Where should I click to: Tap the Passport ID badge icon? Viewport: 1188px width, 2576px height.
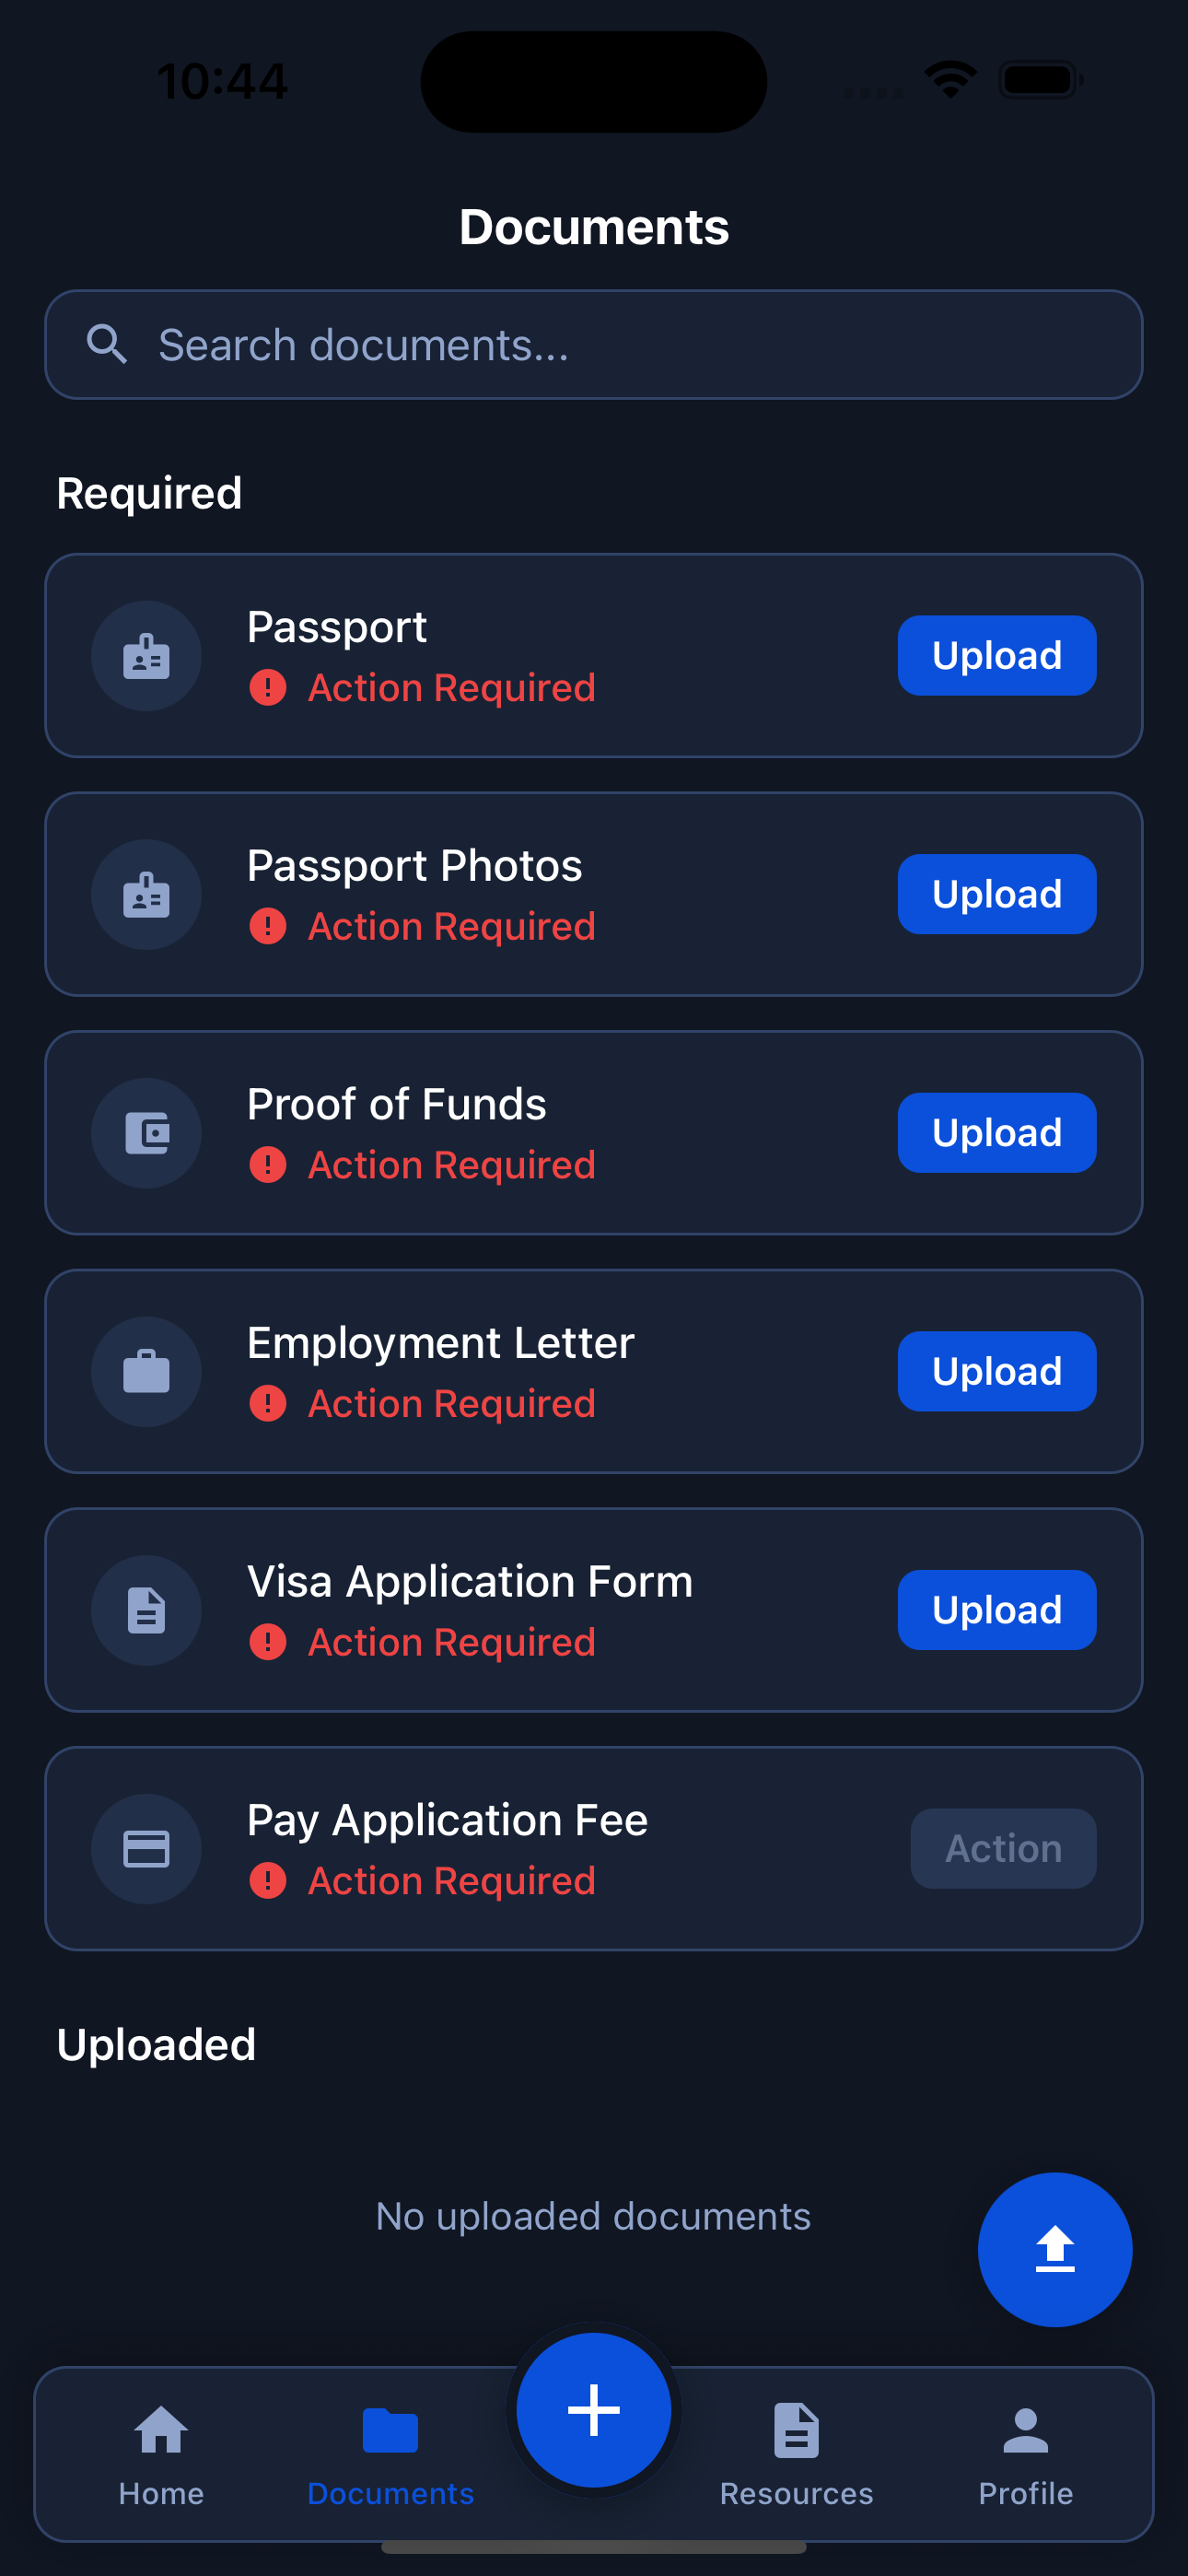point(146,656)
